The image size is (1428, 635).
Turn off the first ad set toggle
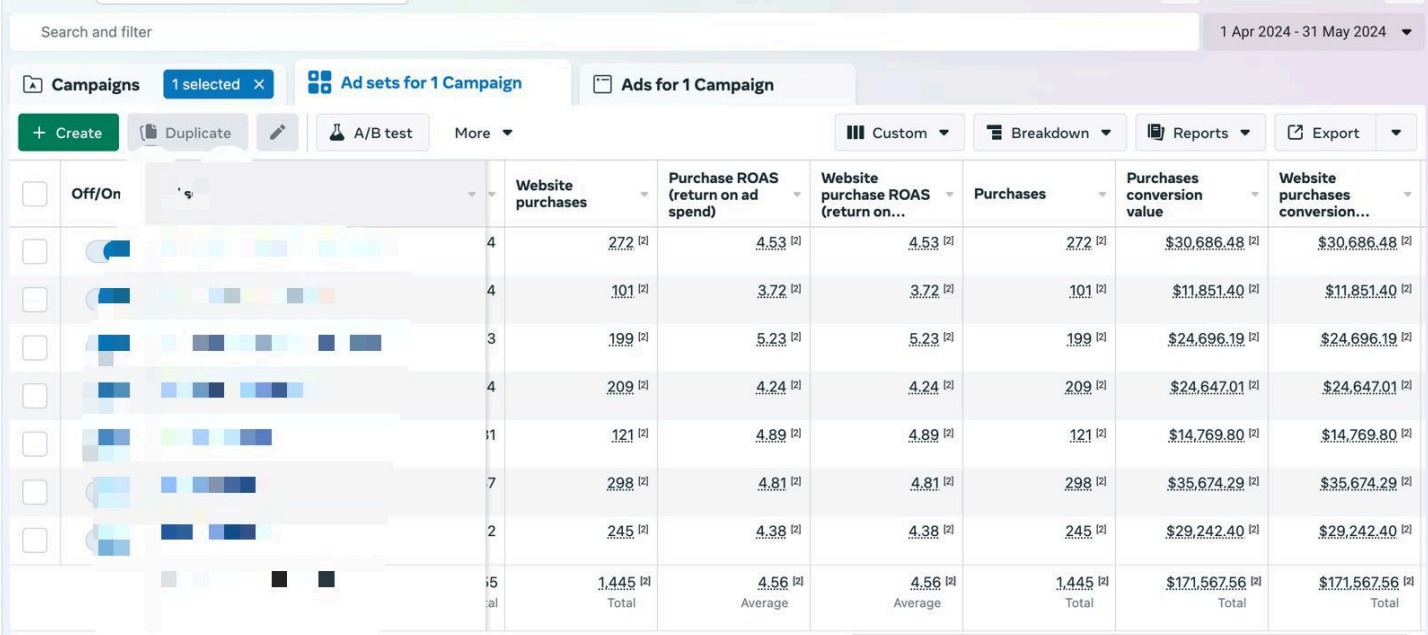point(108,250)
